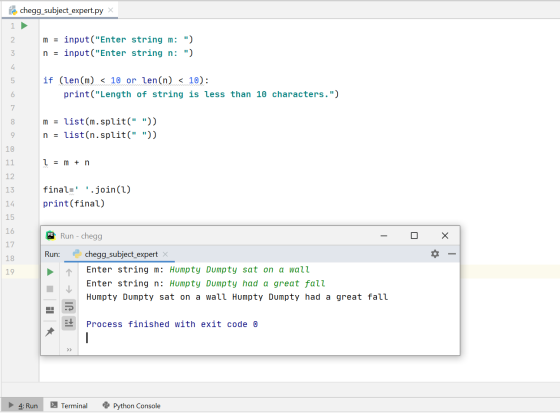Click the output line 'Humpty Dumpty sat on a wall Humpty Dumpty...'

[237, 297]
